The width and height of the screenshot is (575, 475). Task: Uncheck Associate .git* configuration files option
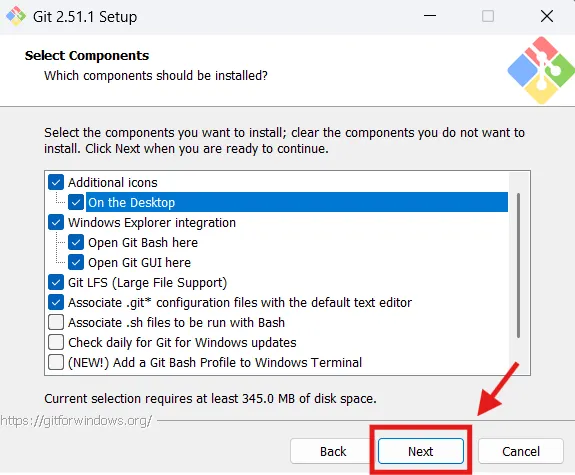[56, 303]
